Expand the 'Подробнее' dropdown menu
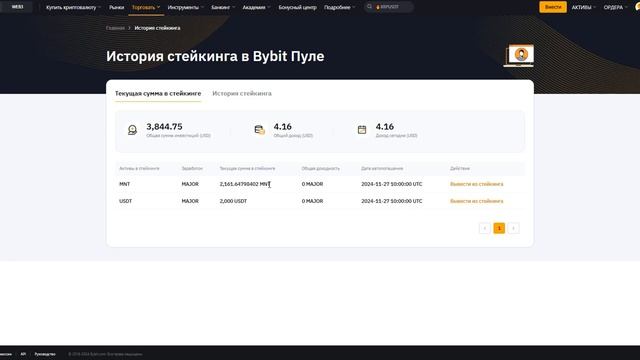The width and height of the screenshot is (640, 360). tap(339, 7)
